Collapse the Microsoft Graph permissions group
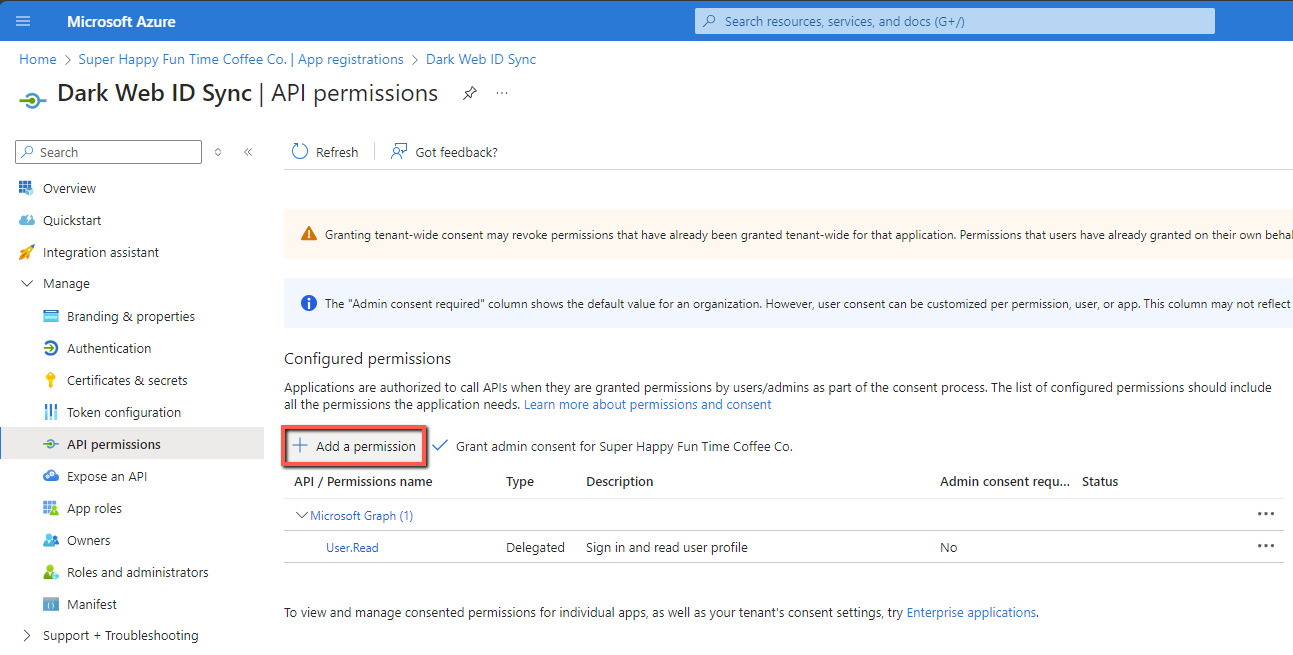The width and height of the screenshot is (1293, 655). (302, 514)
